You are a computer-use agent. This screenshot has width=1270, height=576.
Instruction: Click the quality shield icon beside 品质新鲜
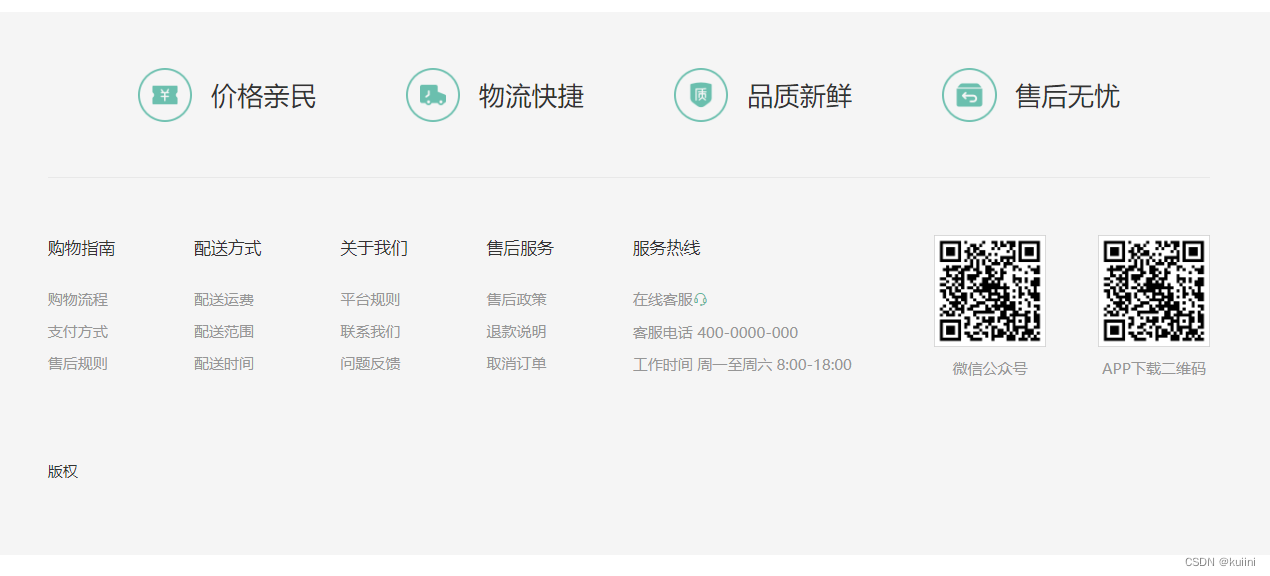(701, 95)
